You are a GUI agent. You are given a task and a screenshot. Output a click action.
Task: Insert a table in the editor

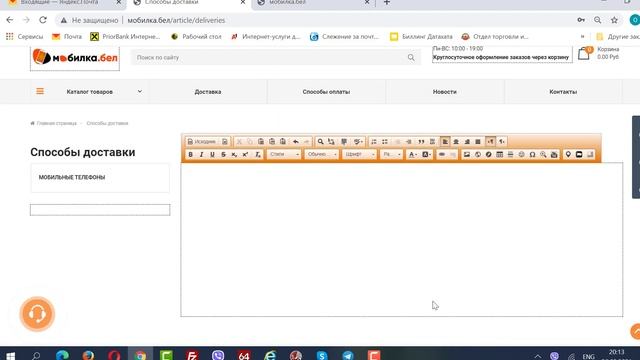click(500, 155)
